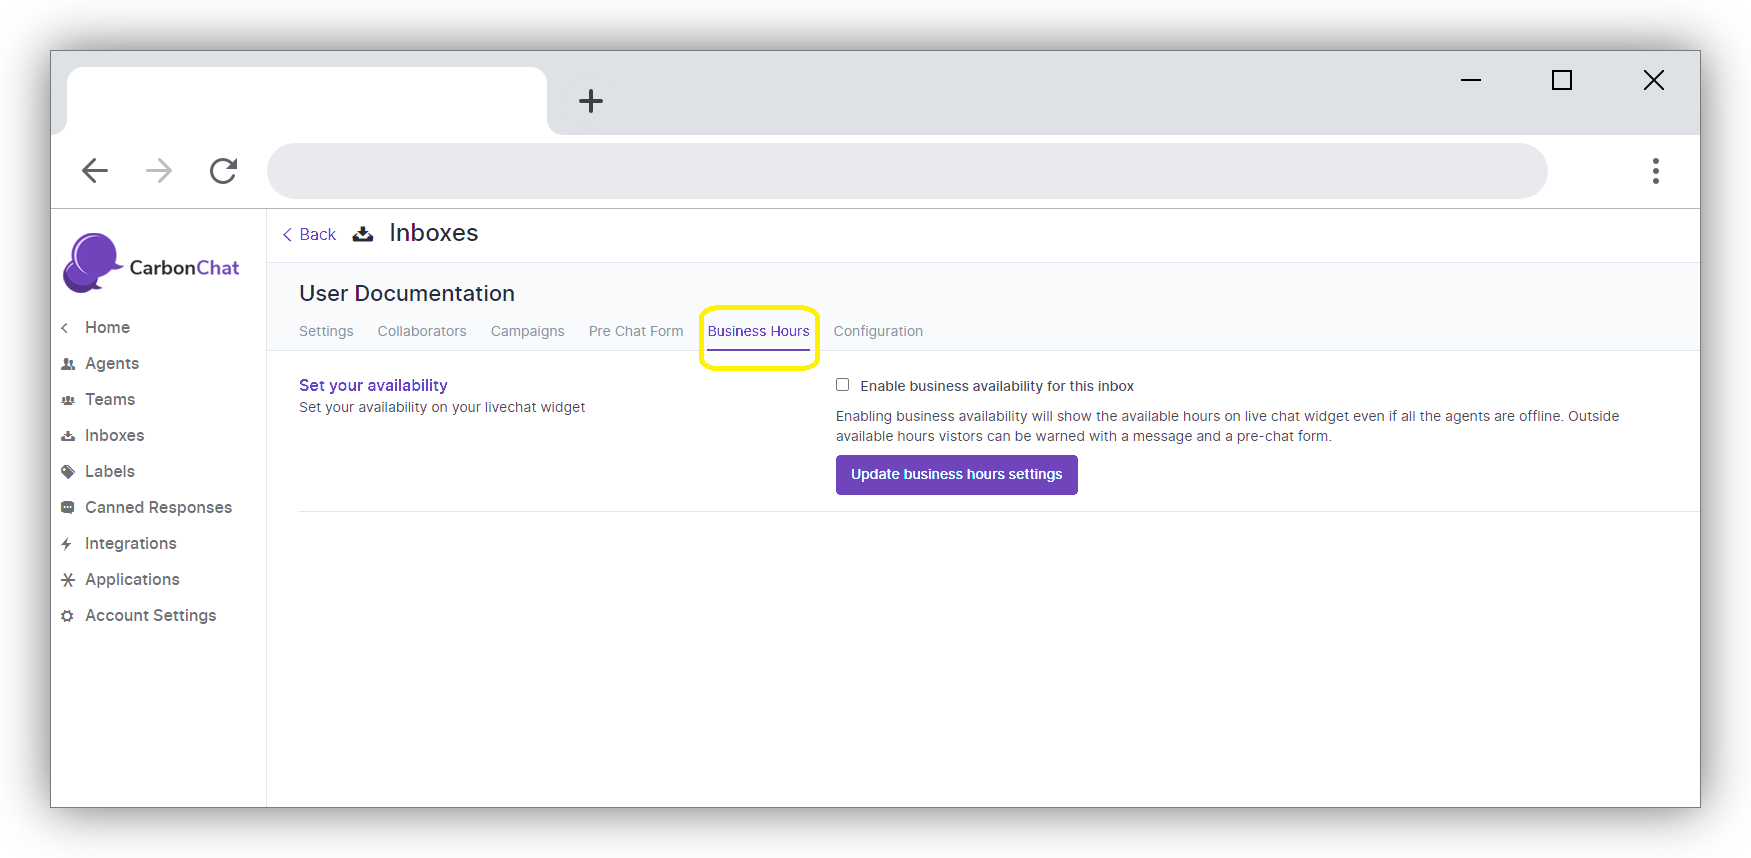Click the Account Settings gear icon

tap(67, 616)
